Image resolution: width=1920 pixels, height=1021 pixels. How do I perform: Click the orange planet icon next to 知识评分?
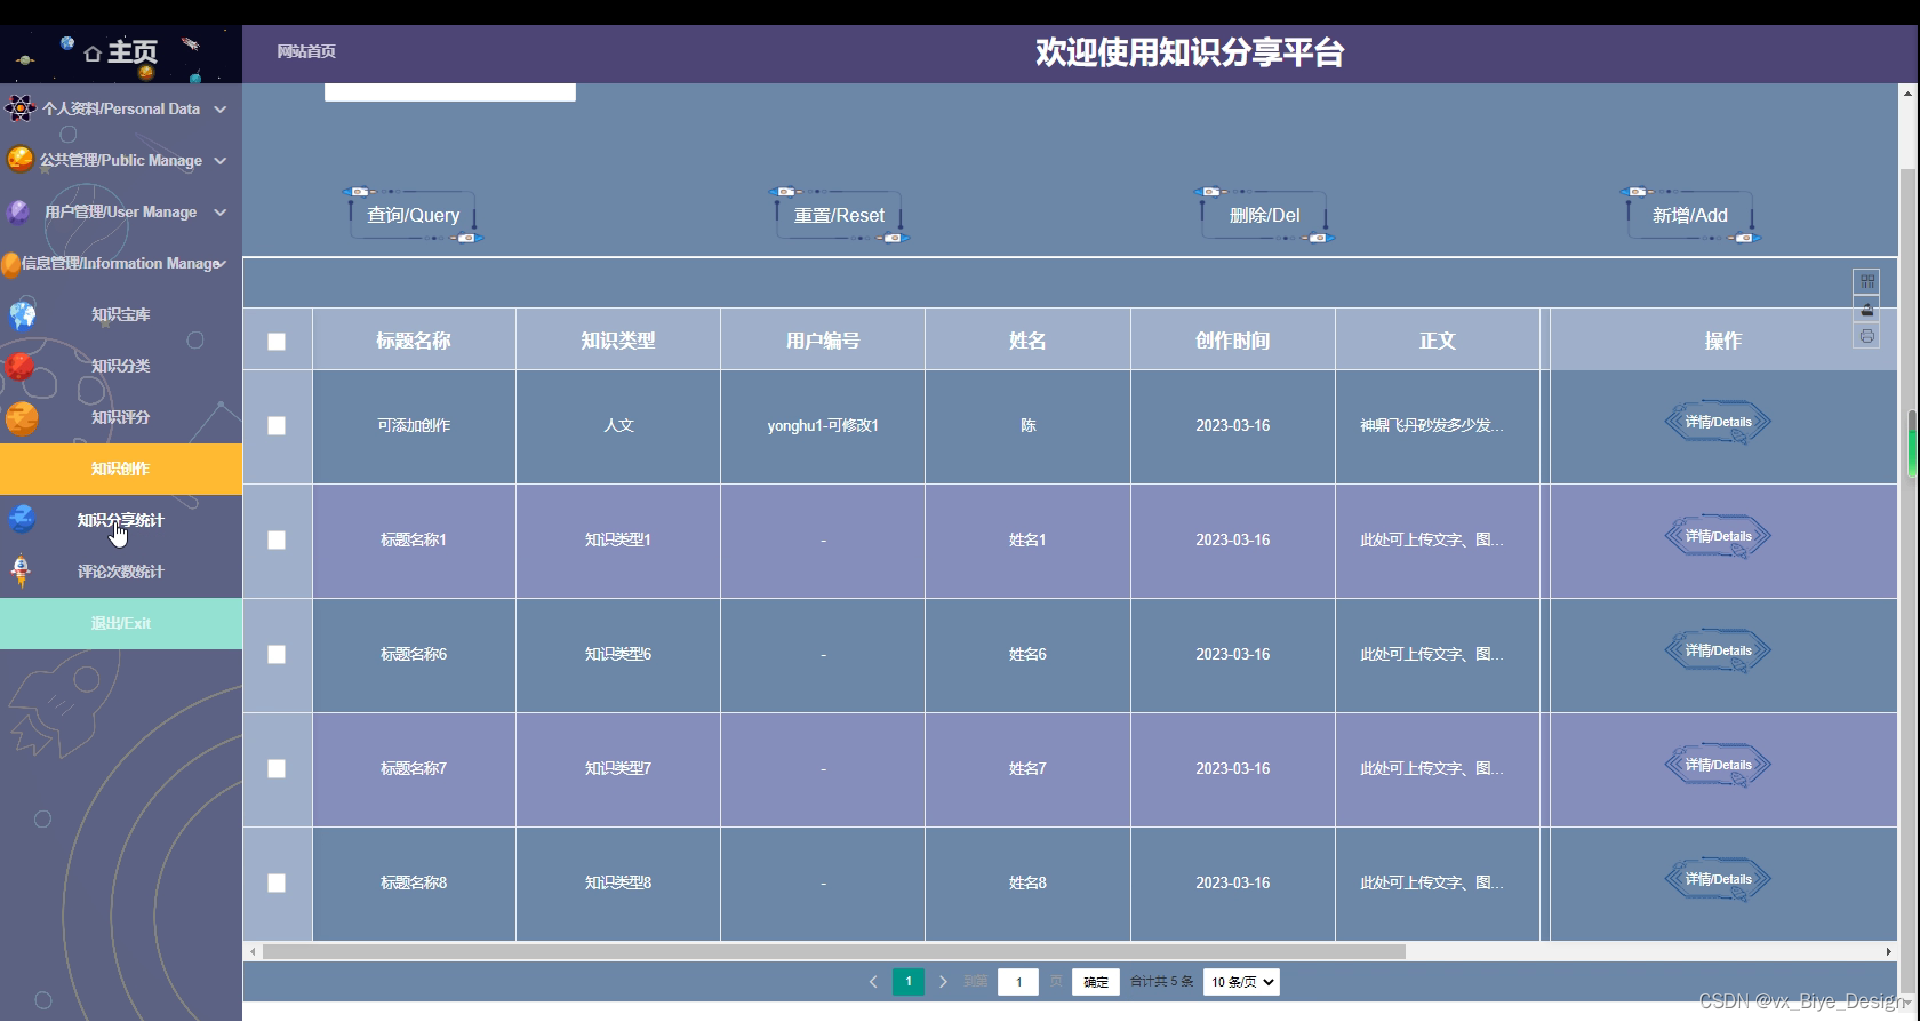(x=22, y=418)
